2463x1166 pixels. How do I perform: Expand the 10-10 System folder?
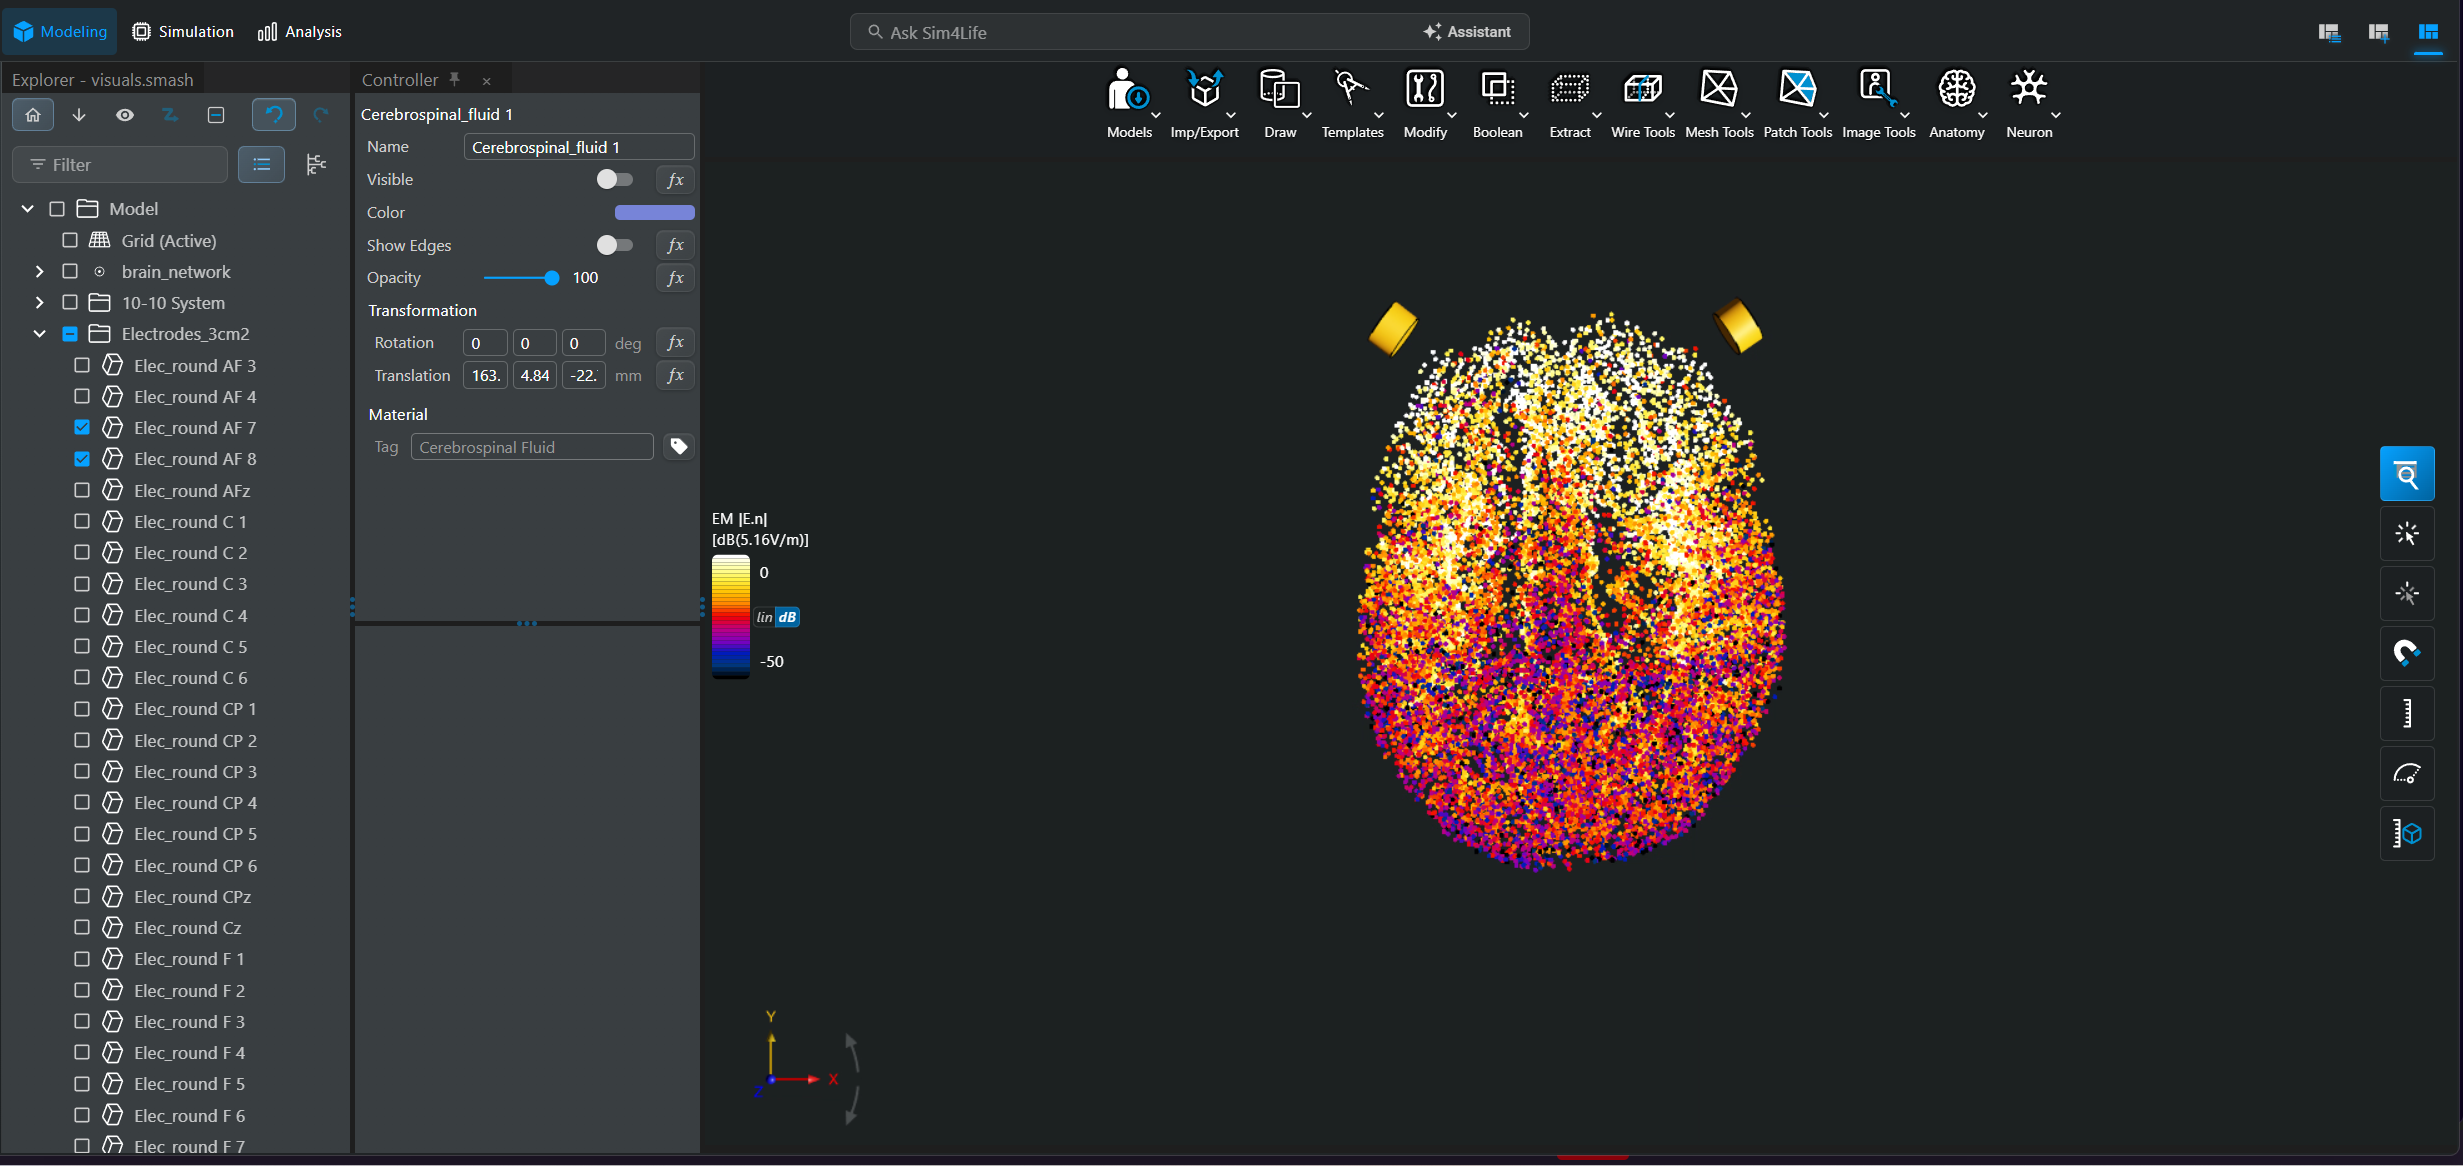pyautogui.click(x=39, y=303)
